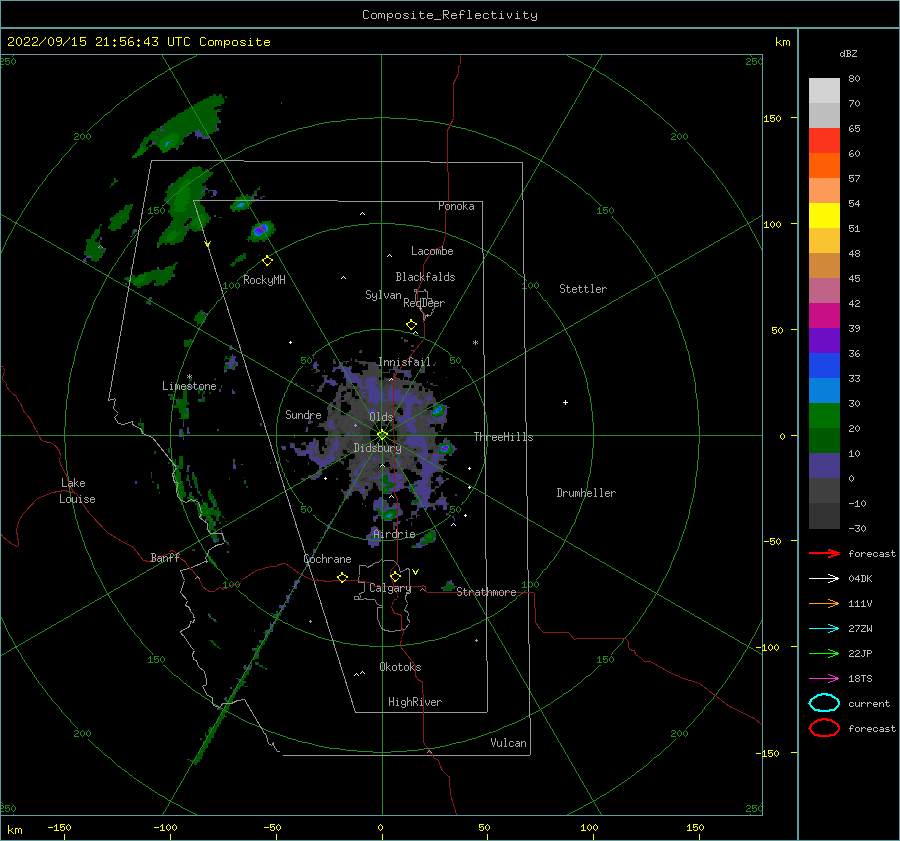Click the Stettler label
Viewport: 900px width, 841px height.
[583, 289]
